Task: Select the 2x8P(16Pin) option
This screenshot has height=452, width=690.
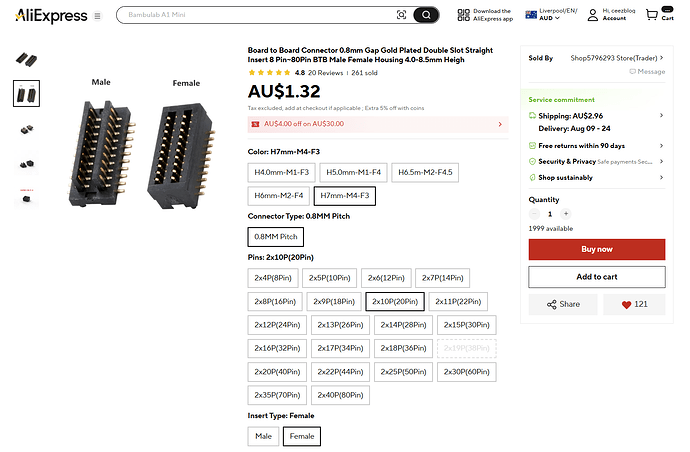Action: [275, 301]
